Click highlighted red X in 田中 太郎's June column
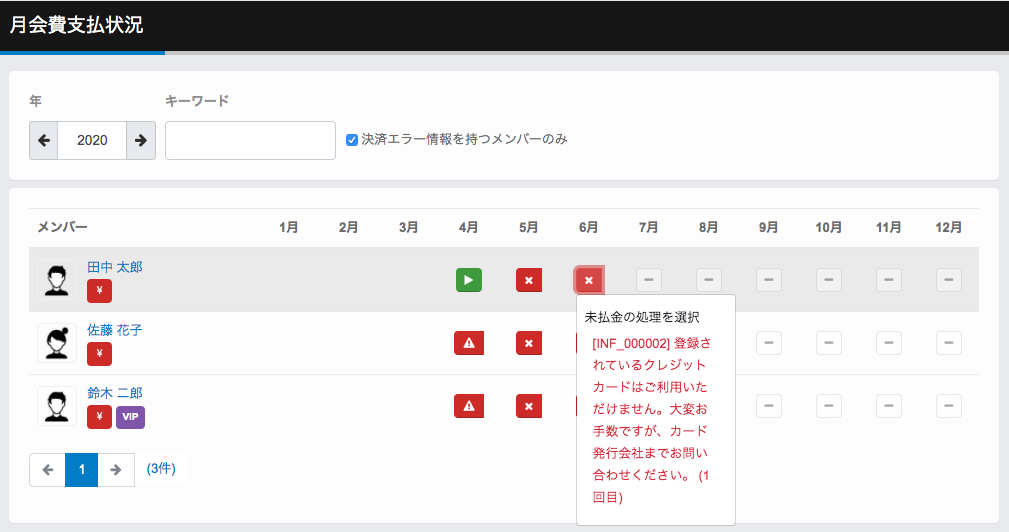The image size is (1009, 532). [x=588, y=280]
